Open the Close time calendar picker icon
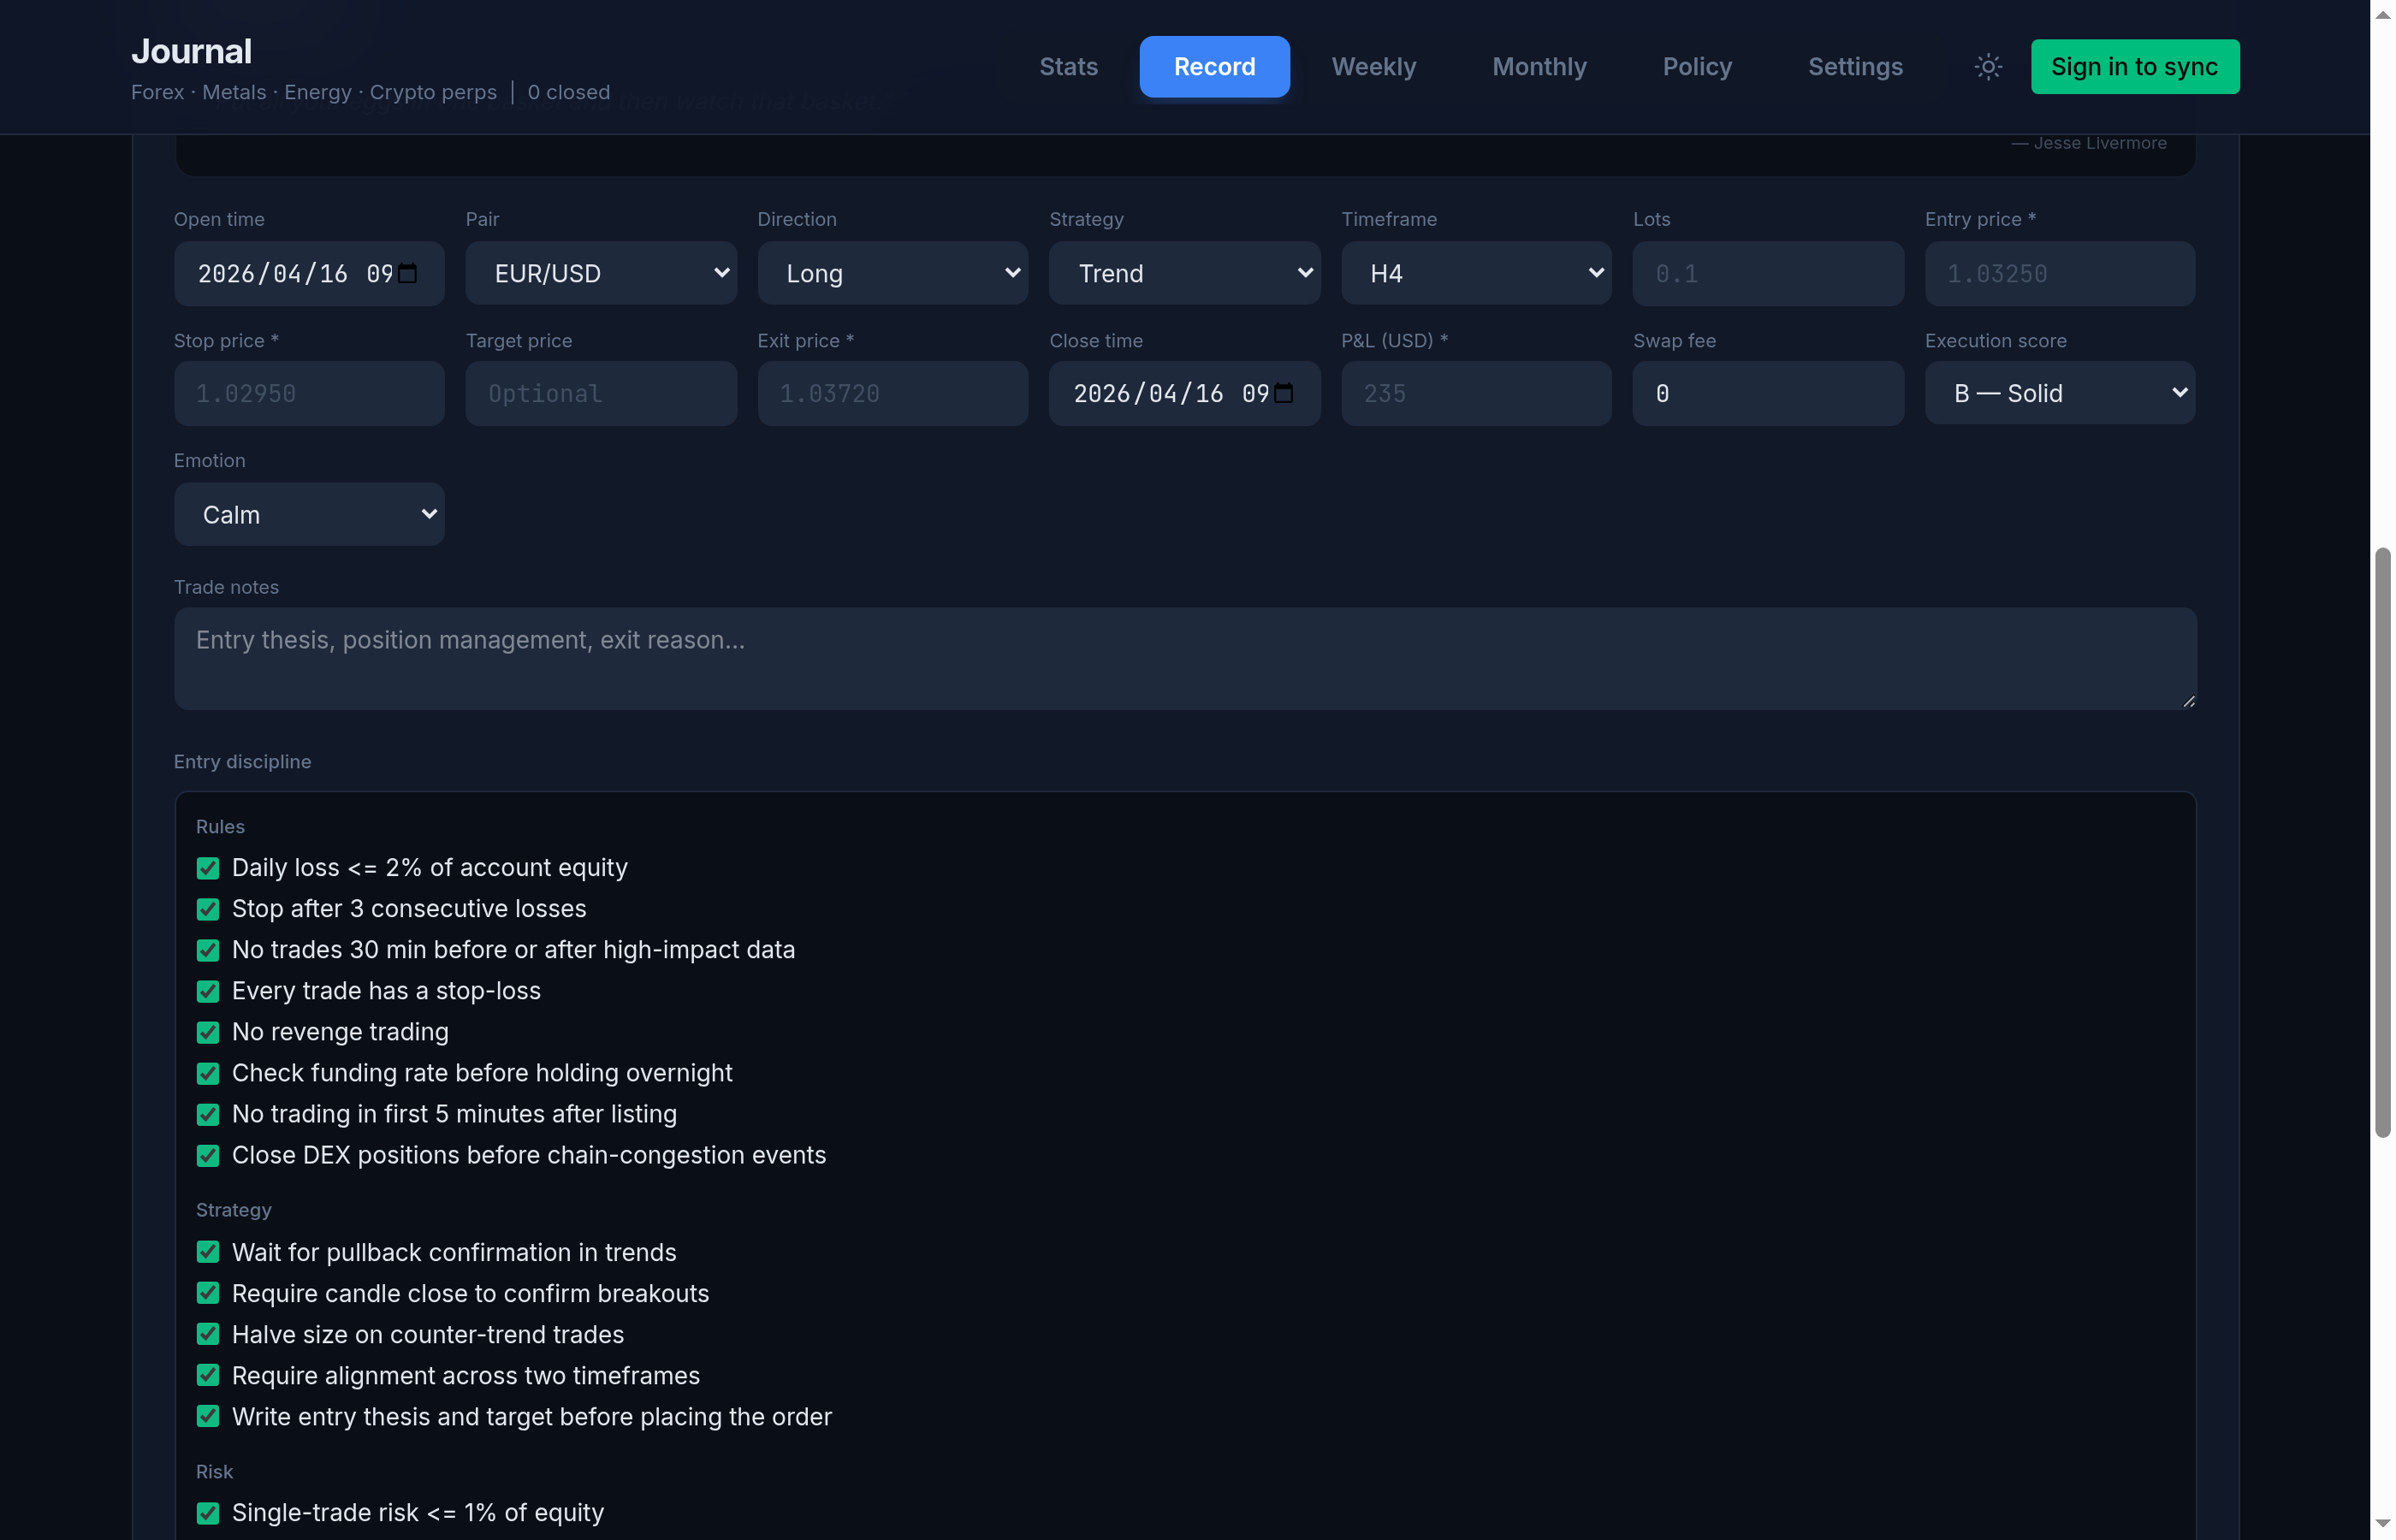The height and width of the screenshot is (1540, 2396). [x=1284, y=393]
